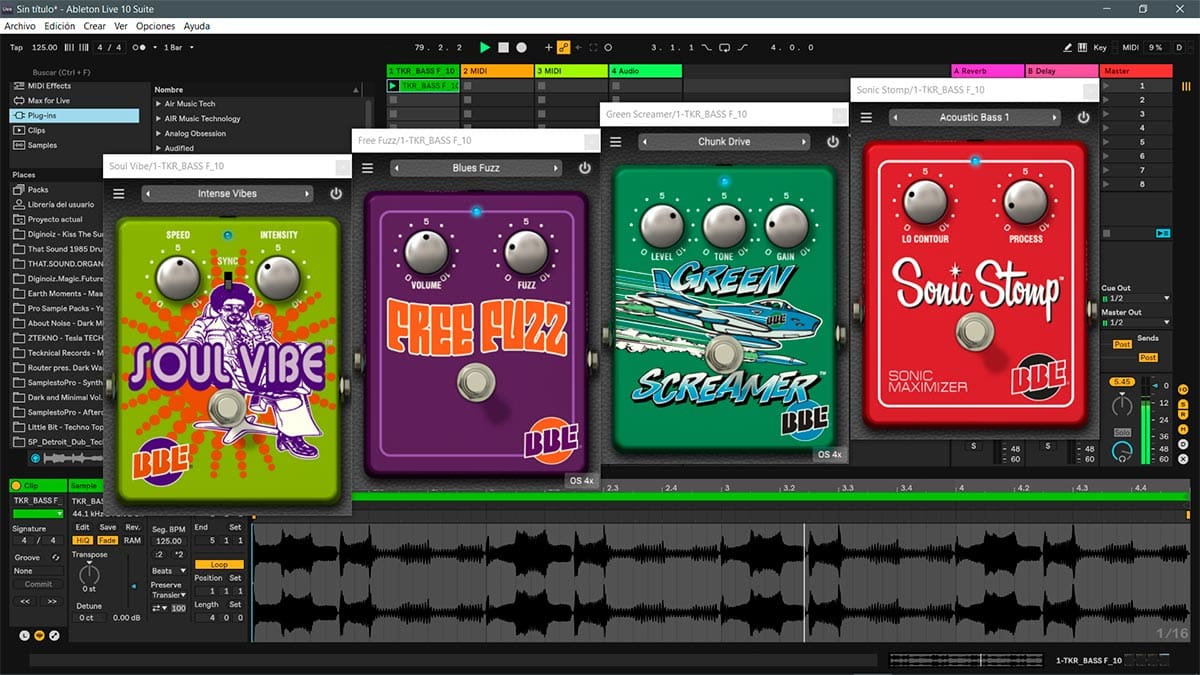The height and width of the screenshot is (675, 1200).
Task: Open the Green Screamer plugin hamburger menu
Action: point(615,142)
